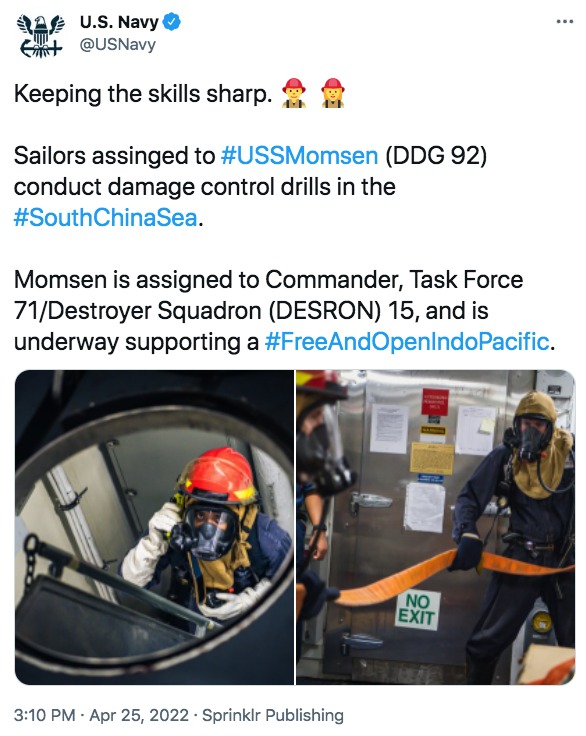Click the U.S. Navy display name

[x=119, y=22]
